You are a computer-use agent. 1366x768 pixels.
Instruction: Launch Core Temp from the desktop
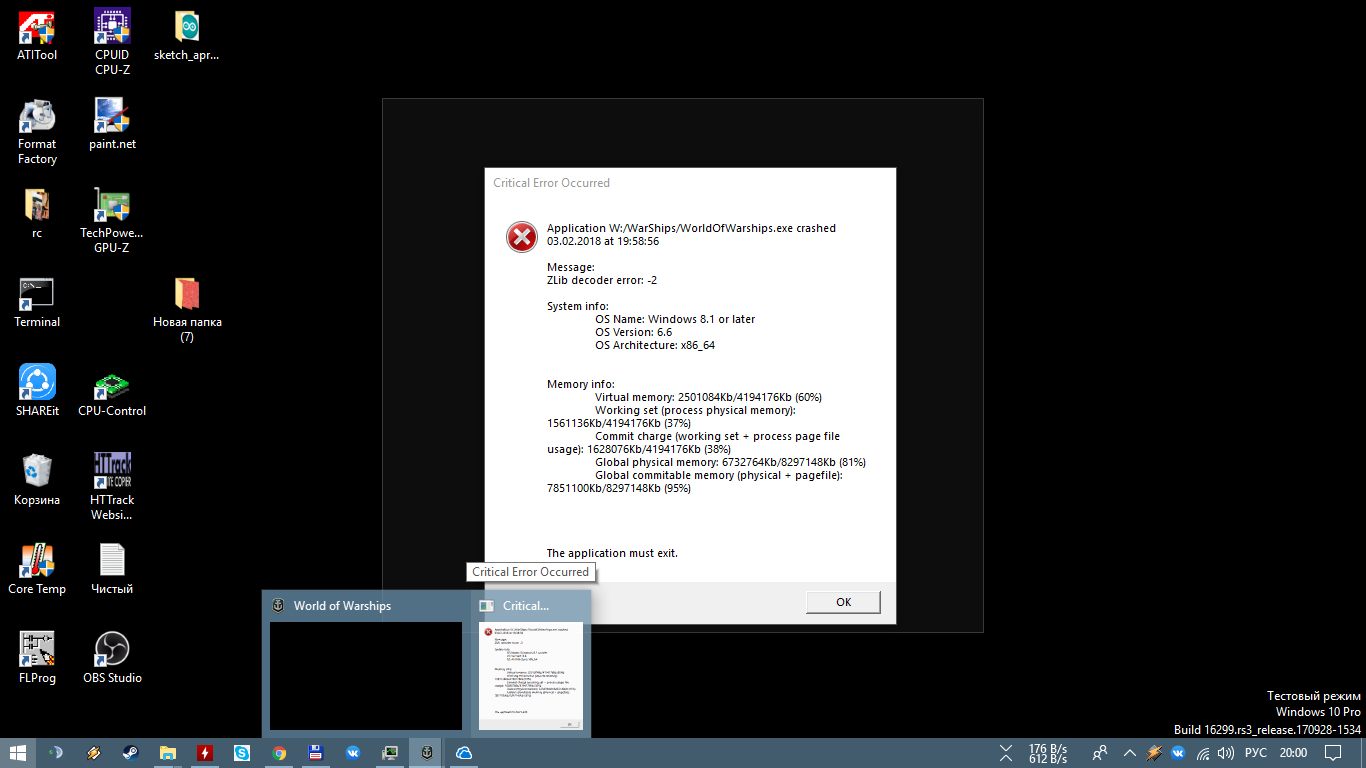coord(37,569)
